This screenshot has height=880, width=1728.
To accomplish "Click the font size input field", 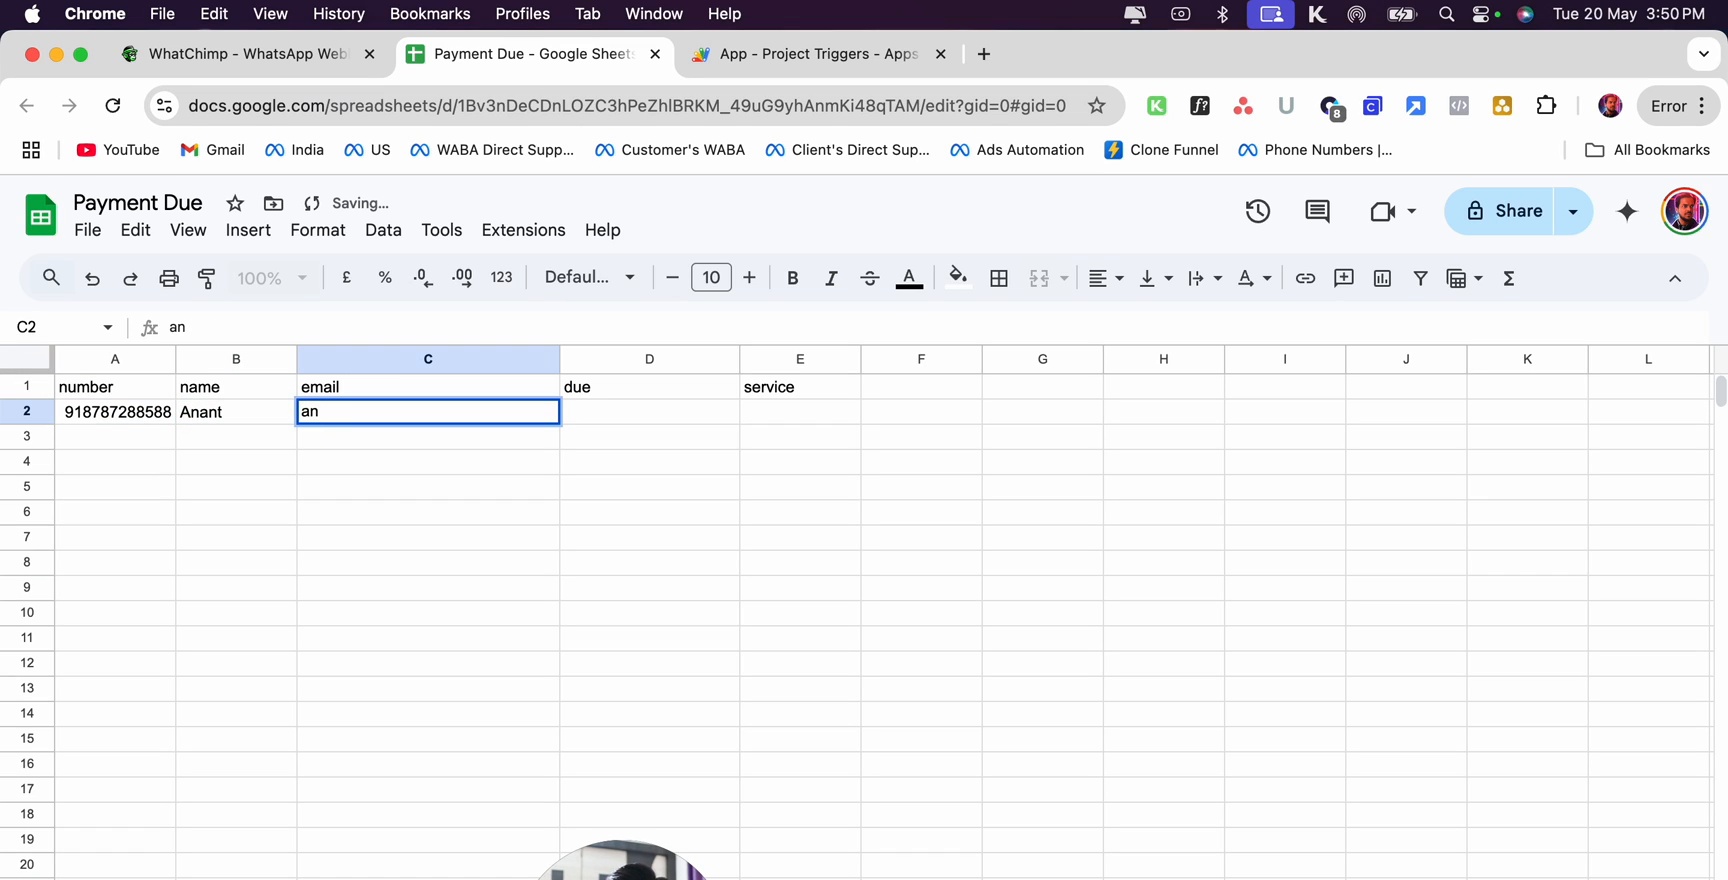I will coord(711,278).
